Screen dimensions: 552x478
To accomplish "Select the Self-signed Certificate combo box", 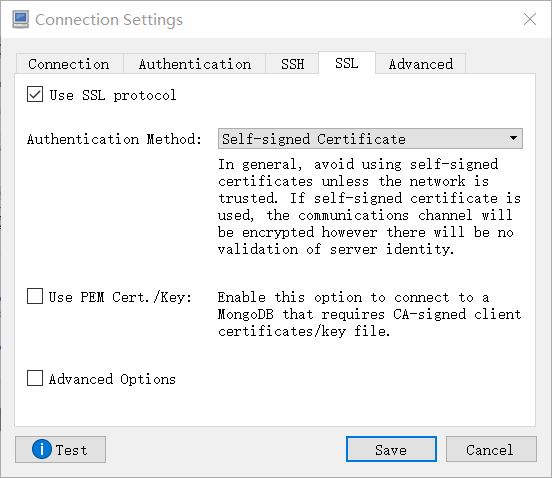I will pyautogui.click(x=370, y=138).
